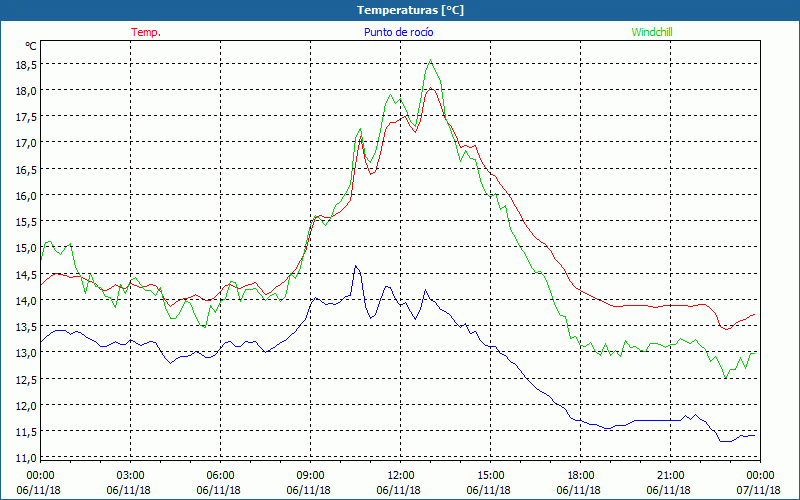Viewport: 800px width, 500px height.
Task: Click the green windchill peak near 13:00
Action: [x=431, y=60]
